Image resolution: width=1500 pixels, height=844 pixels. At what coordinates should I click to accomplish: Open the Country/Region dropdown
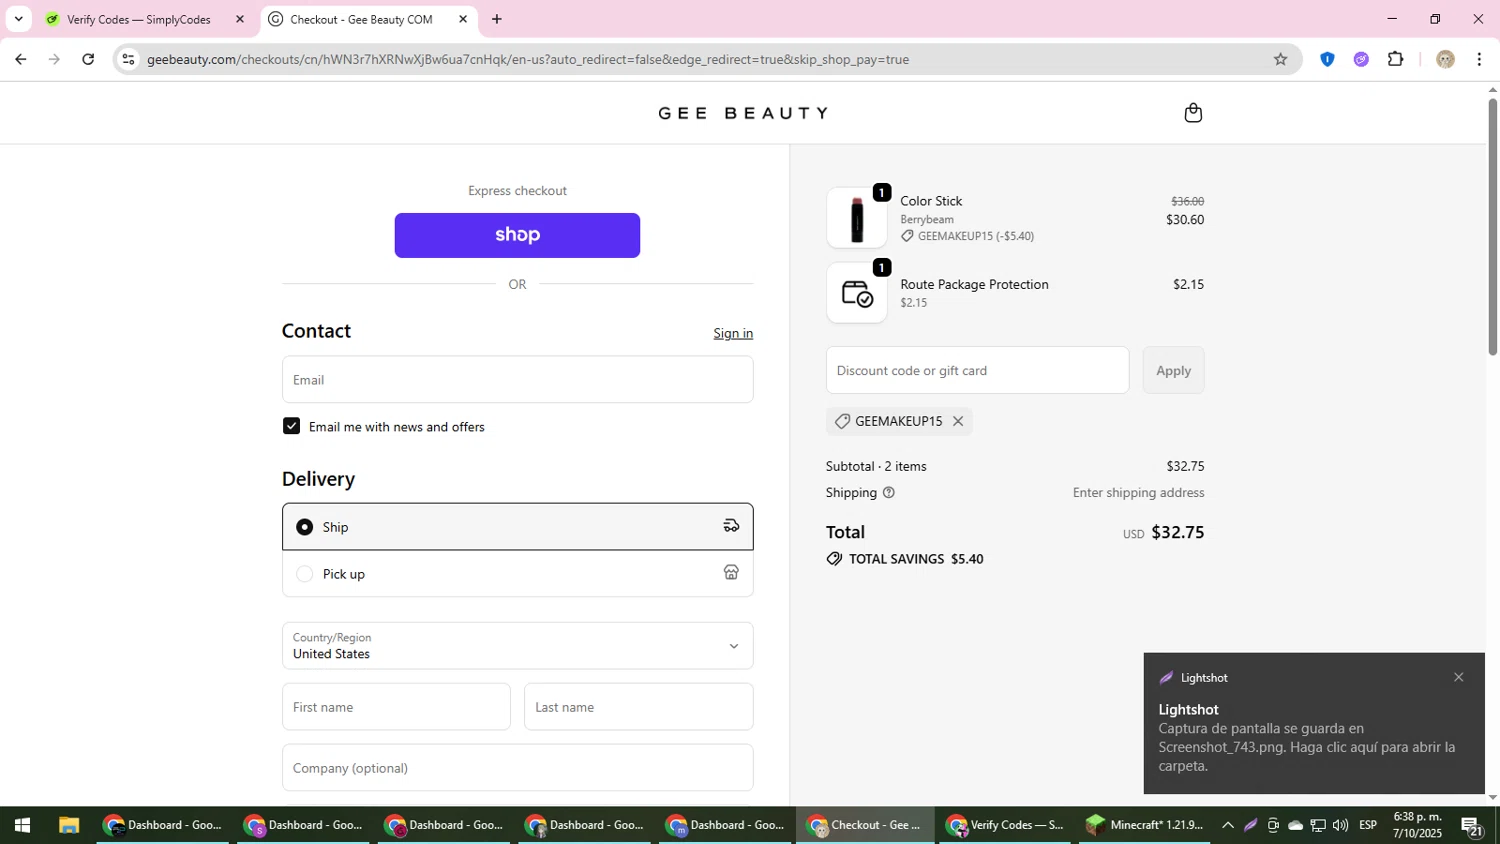[x=517, y=646]
